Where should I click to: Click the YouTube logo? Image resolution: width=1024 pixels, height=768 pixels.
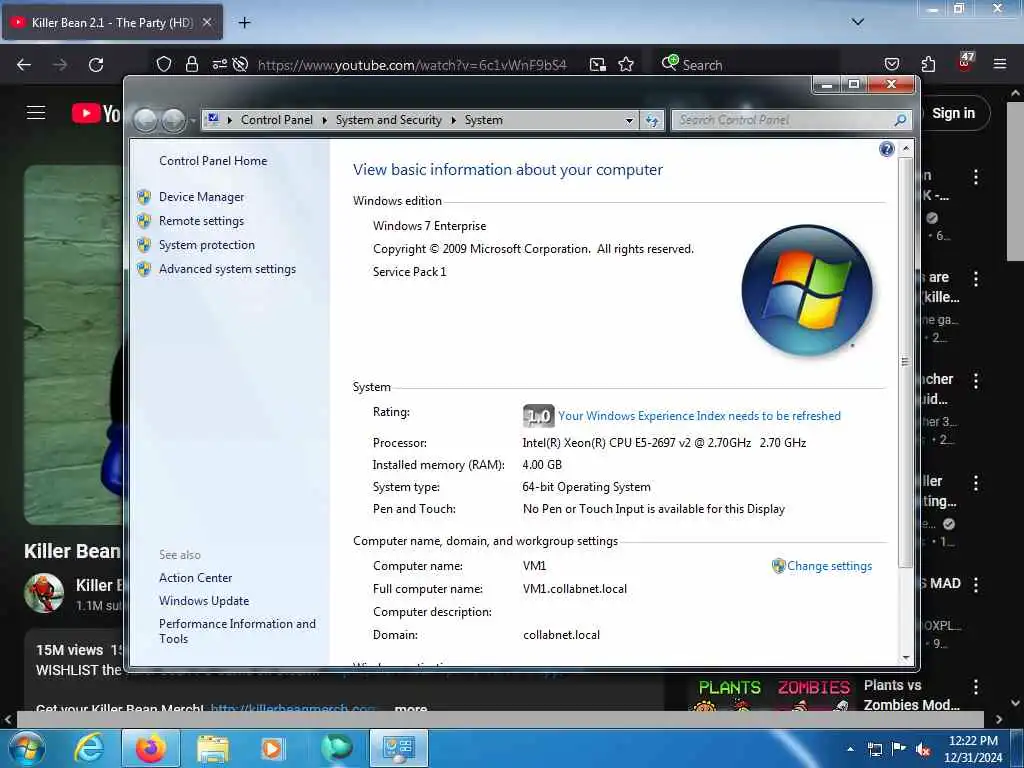coord(97,113)
